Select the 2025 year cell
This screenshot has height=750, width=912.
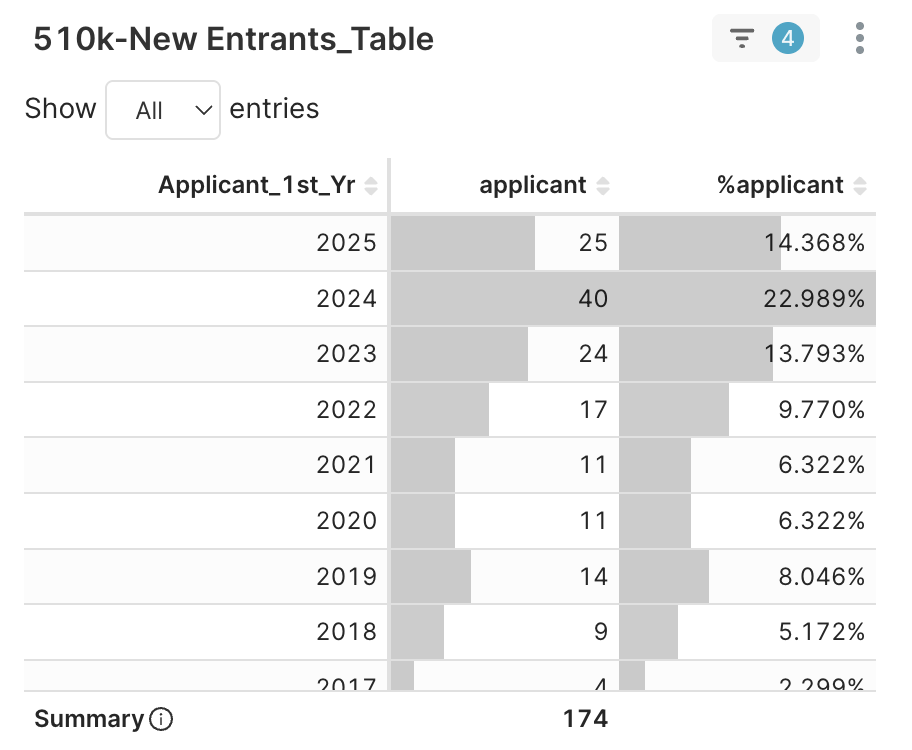(x=346, y=243)
